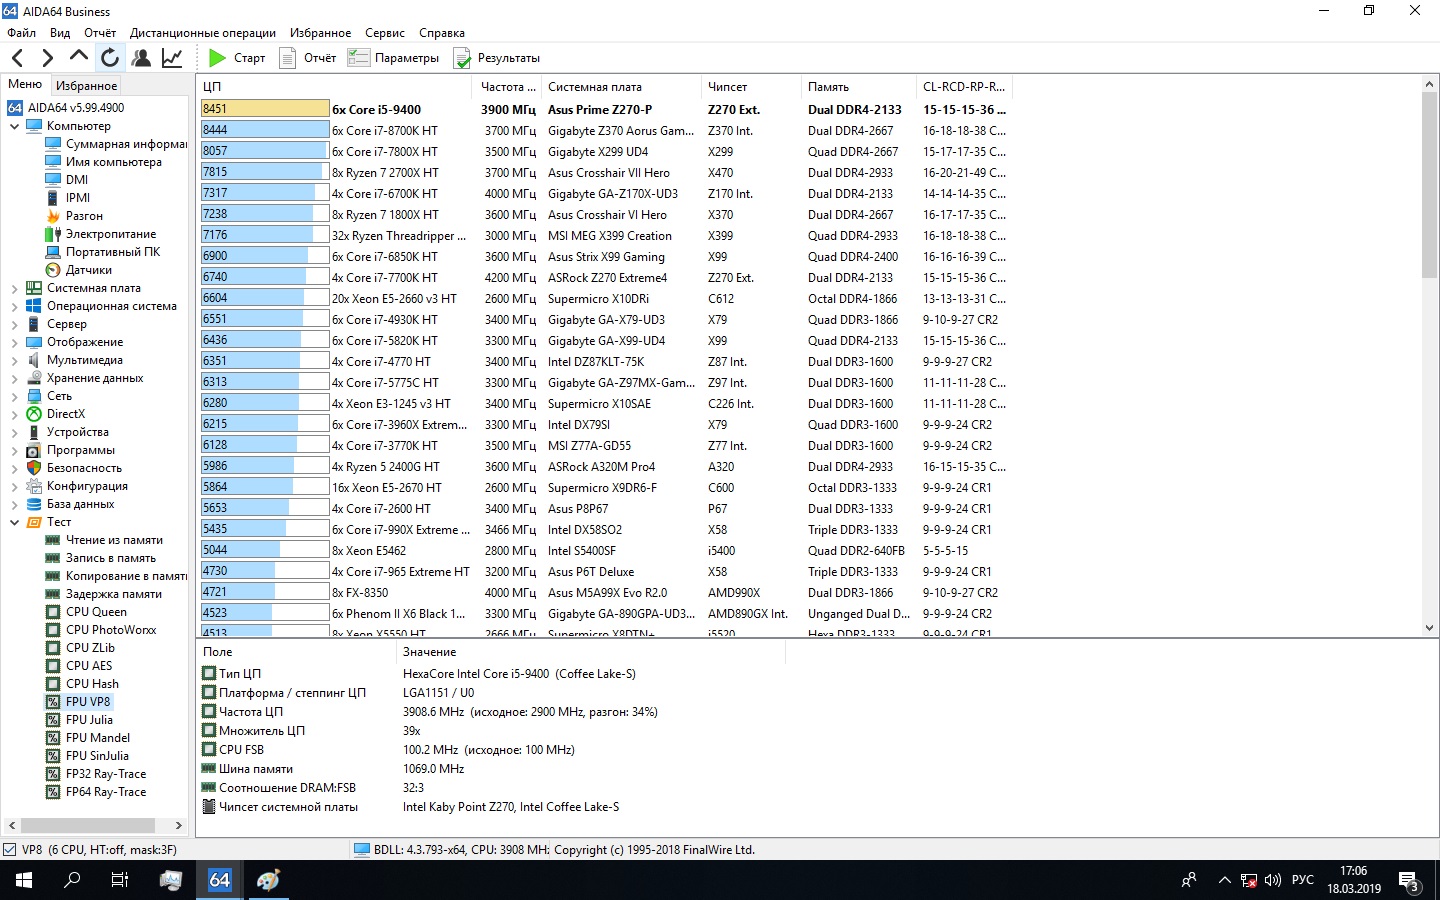Expand the Сеть node
The width and height of the screenshot is (1440, 900).
14,396
